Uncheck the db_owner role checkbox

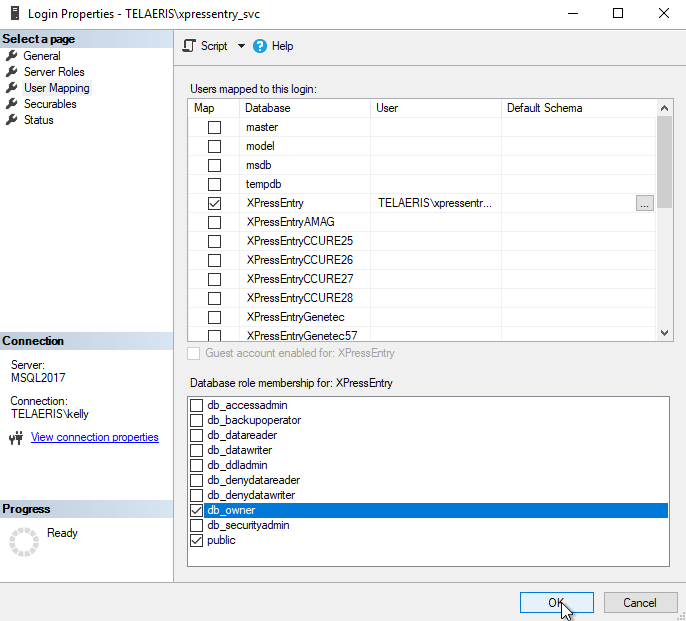[196, 510]
